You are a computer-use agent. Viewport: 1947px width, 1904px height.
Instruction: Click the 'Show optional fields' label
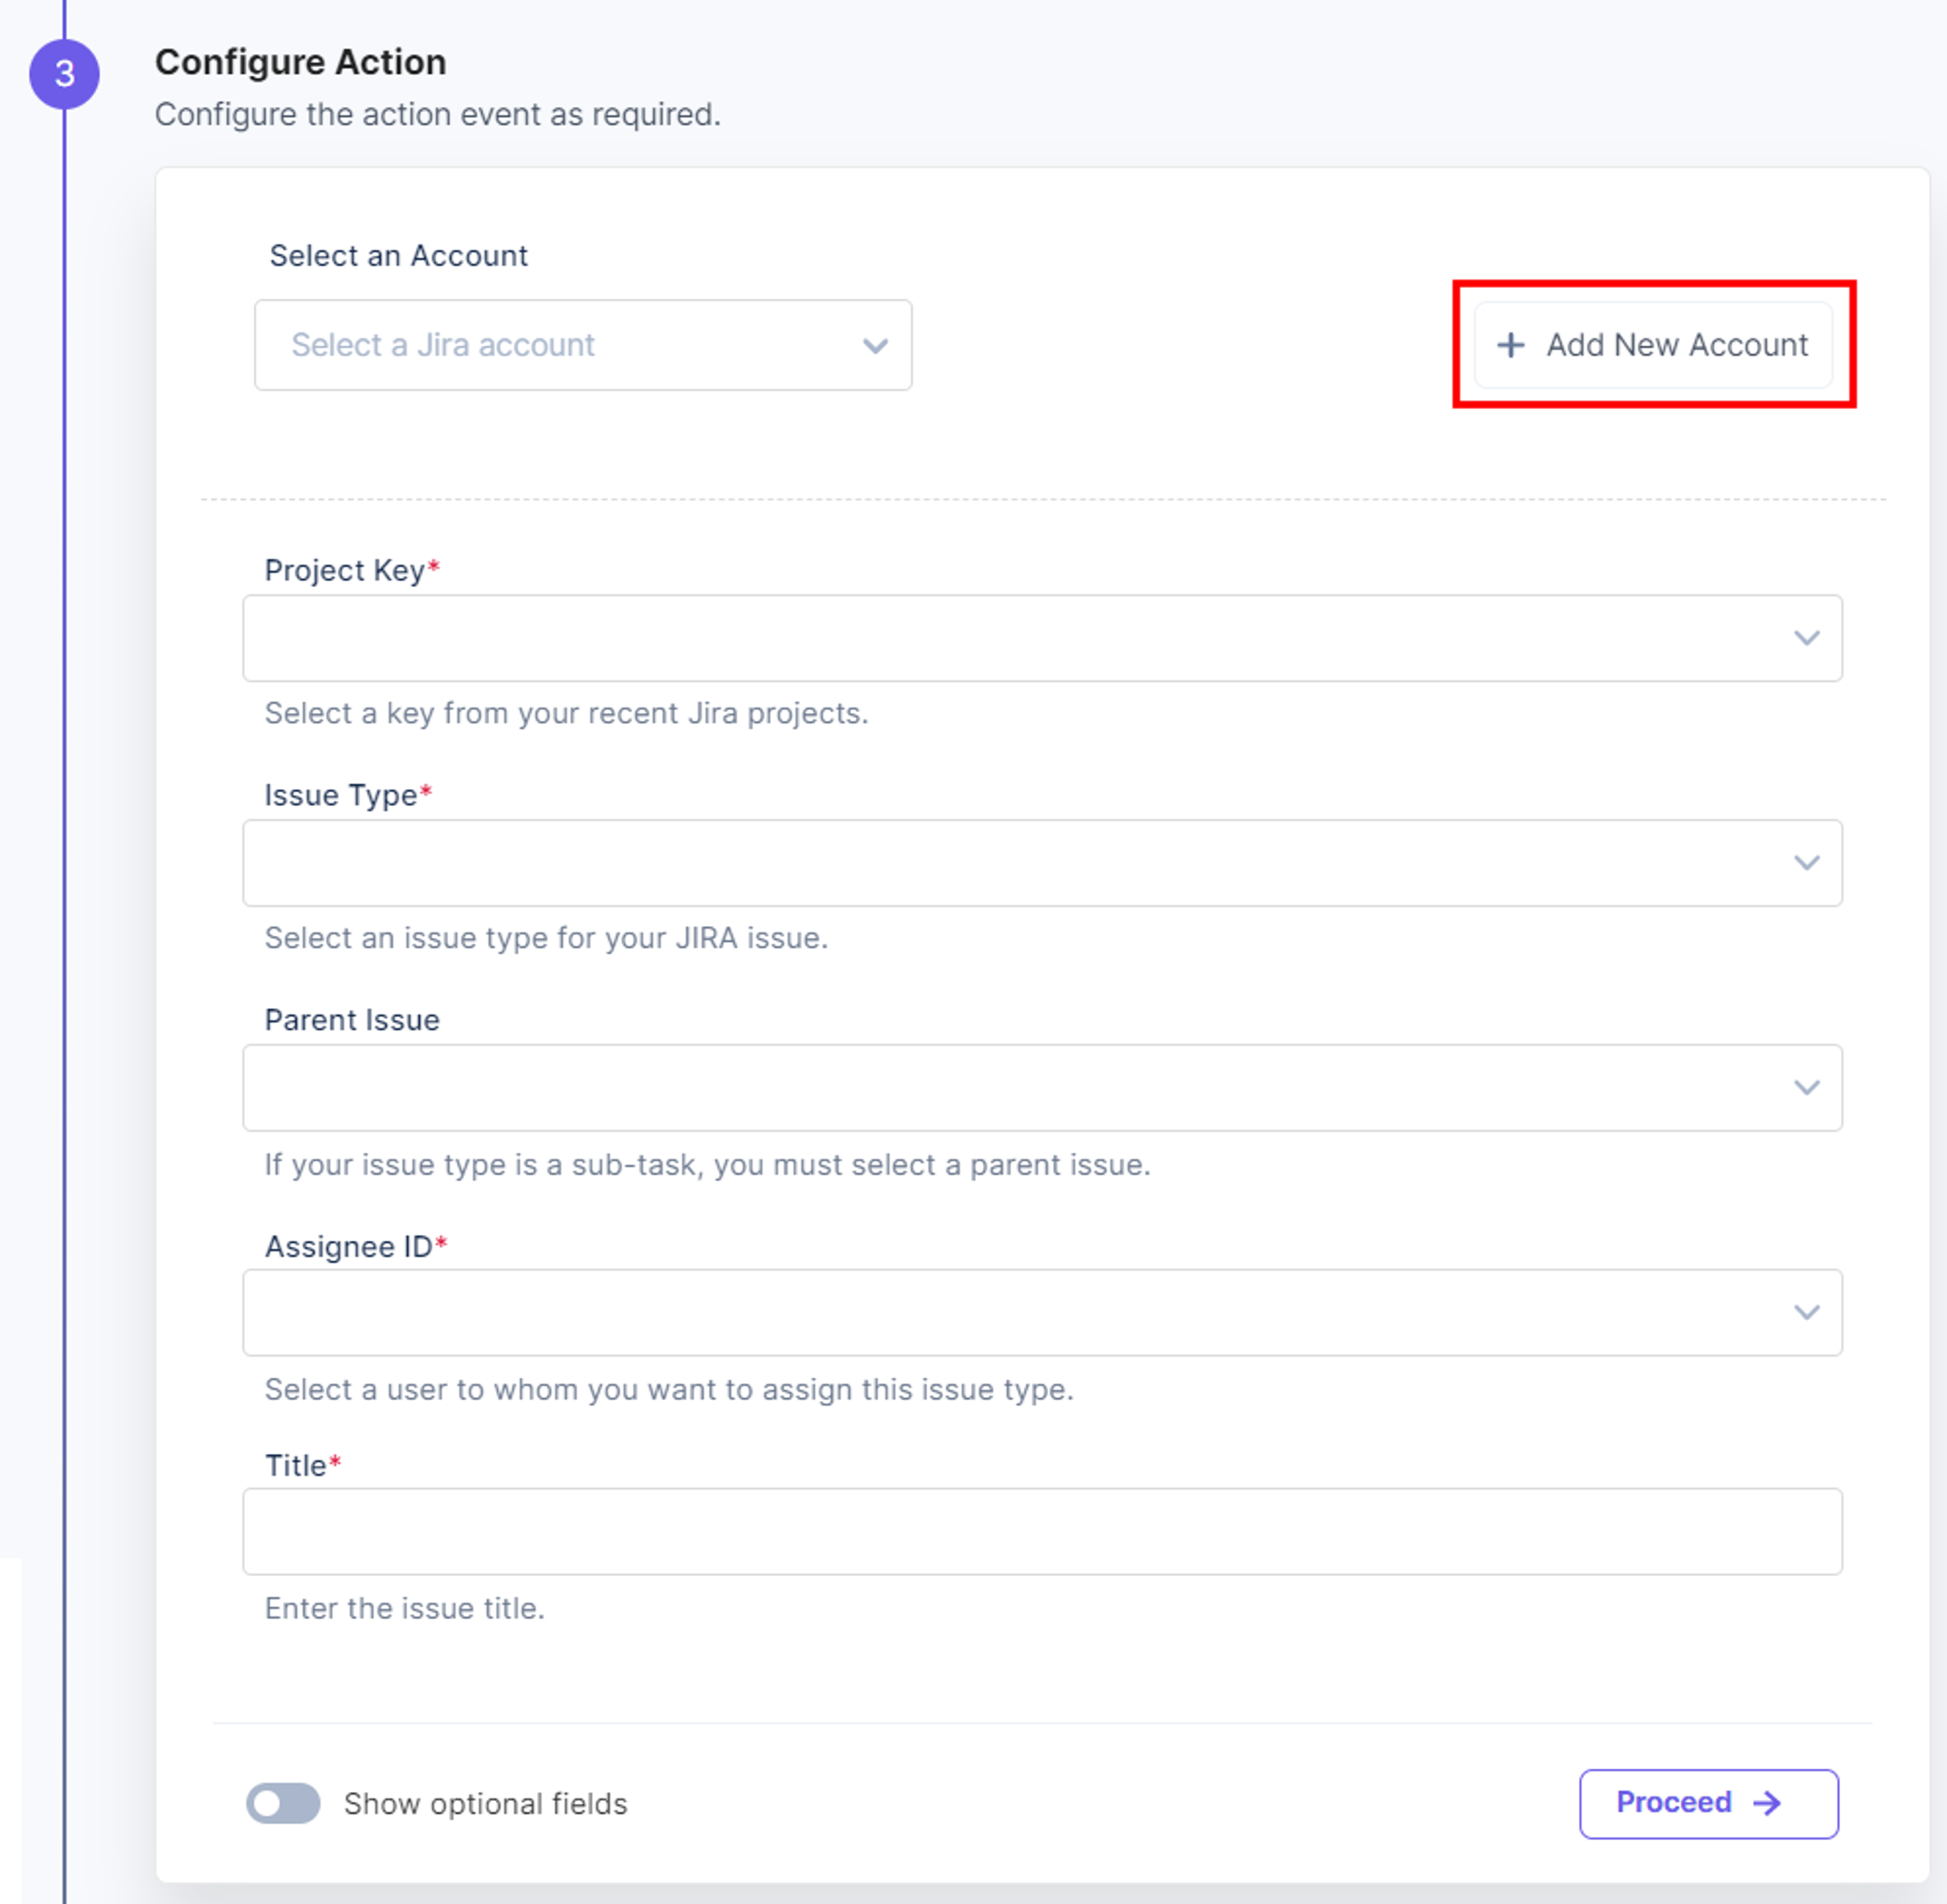click(x=485, y=1803)
